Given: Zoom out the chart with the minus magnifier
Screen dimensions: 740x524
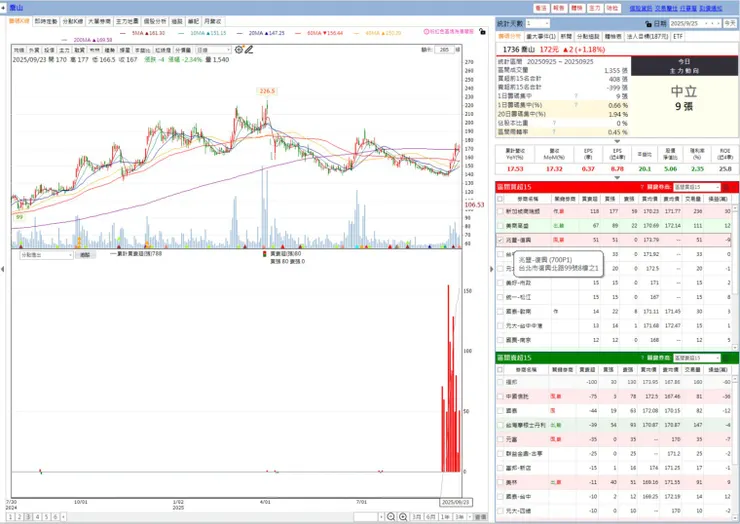Looking at the screenshot, I should pyautogui.click(x=391, y=517).
